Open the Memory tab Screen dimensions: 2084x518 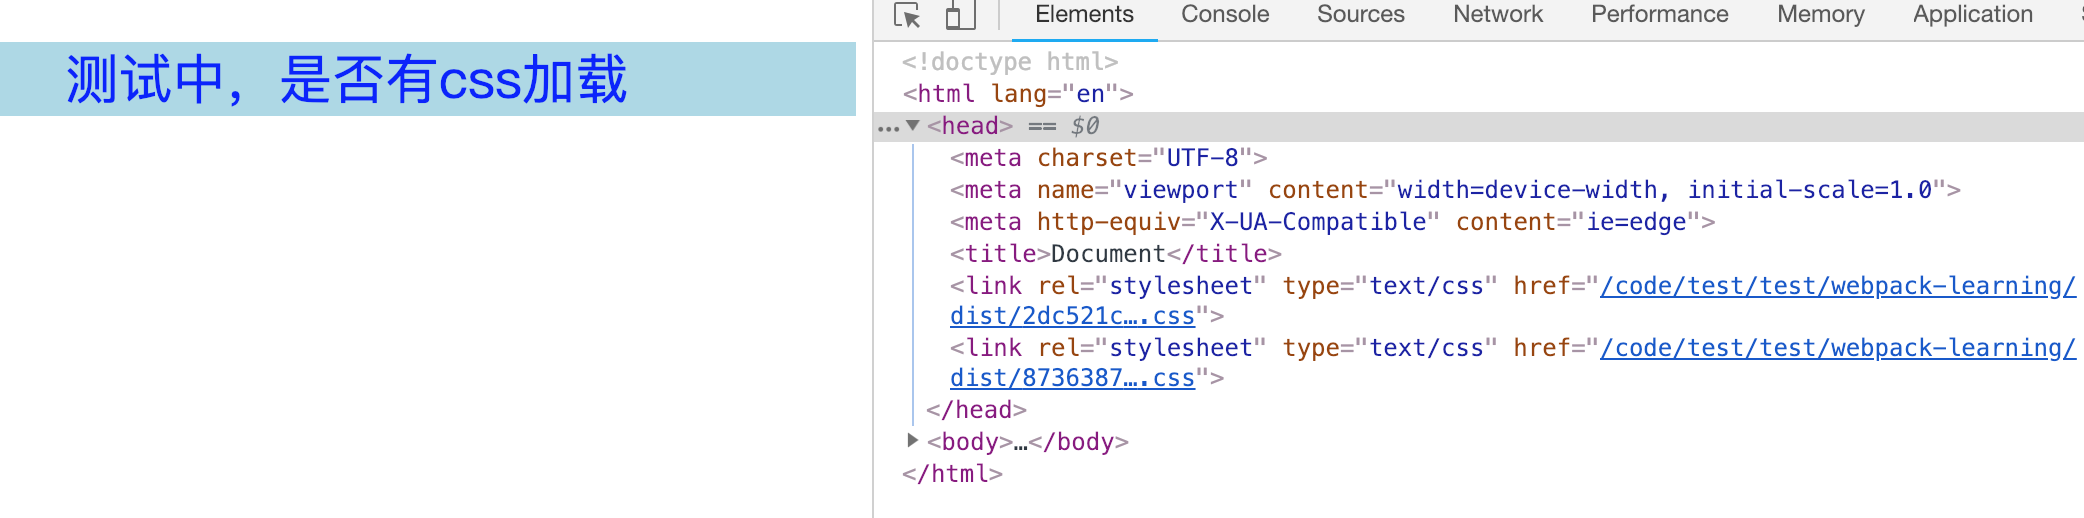coord(1821,15)
